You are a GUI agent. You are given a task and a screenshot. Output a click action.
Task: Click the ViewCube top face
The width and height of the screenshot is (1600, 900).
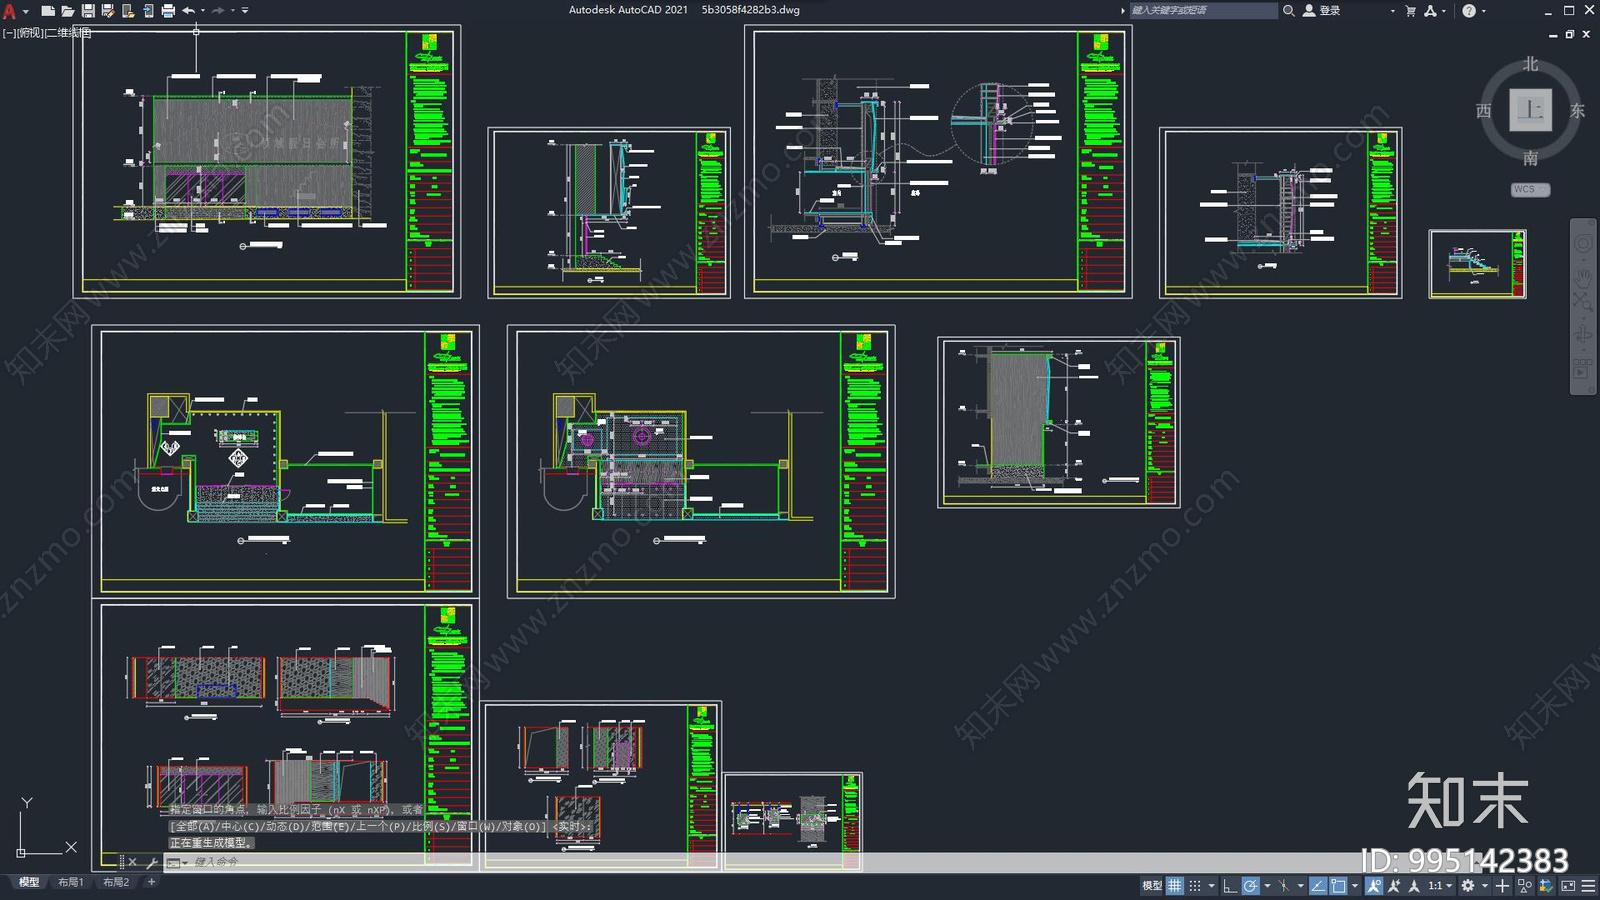[1530, 110]
